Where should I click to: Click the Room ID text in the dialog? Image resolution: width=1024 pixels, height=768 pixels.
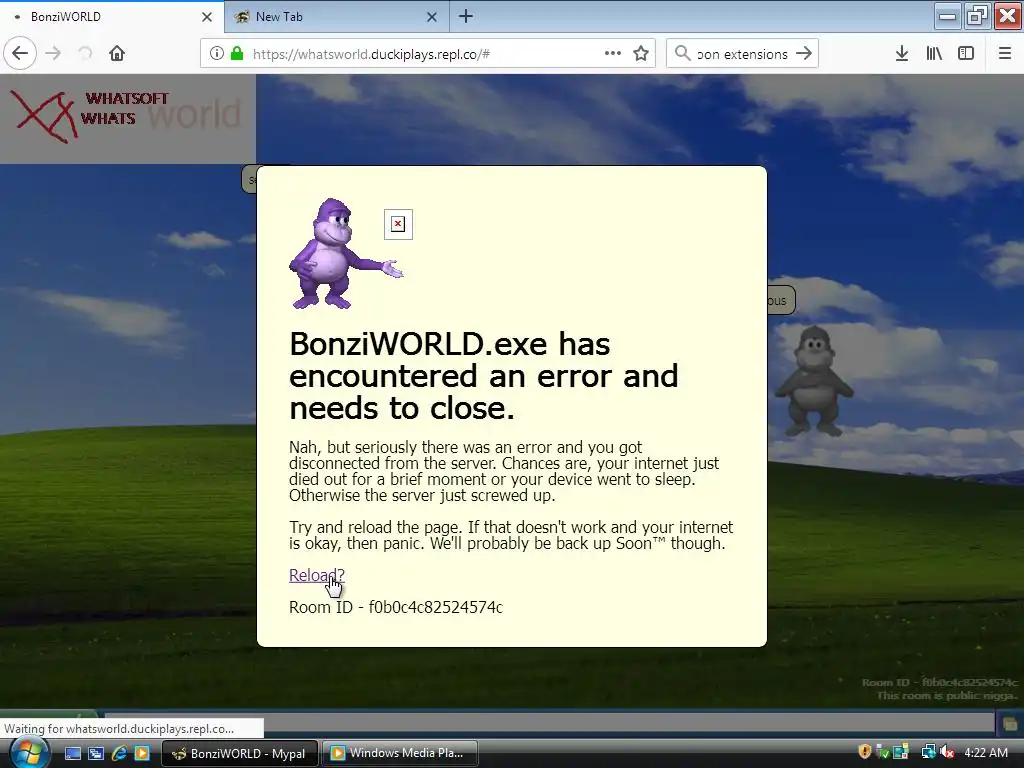[396, 607]
